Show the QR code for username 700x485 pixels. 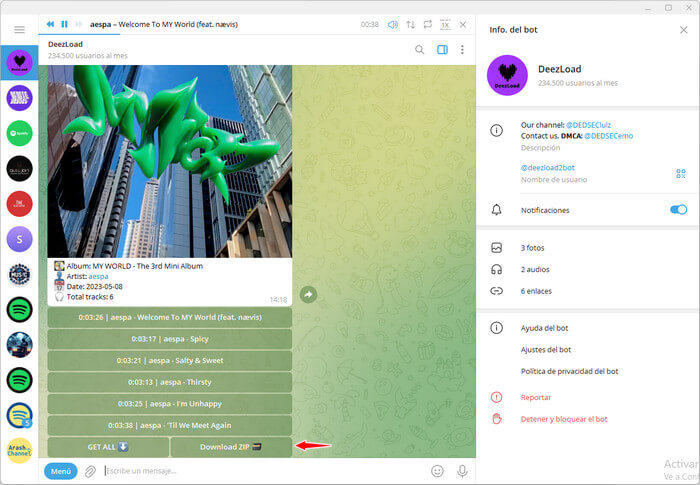[x=681, y=173]
